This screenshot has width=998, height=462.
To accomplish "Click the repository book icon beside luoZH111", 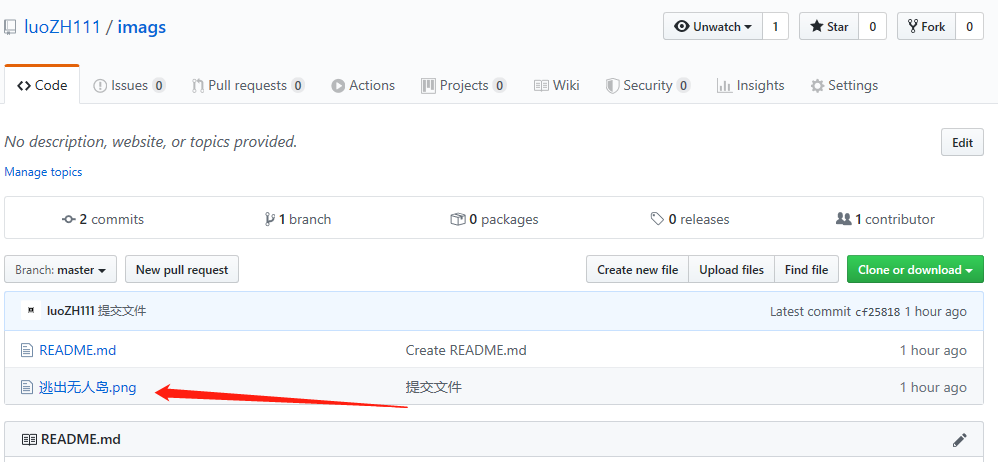I will tap(10, 27).
